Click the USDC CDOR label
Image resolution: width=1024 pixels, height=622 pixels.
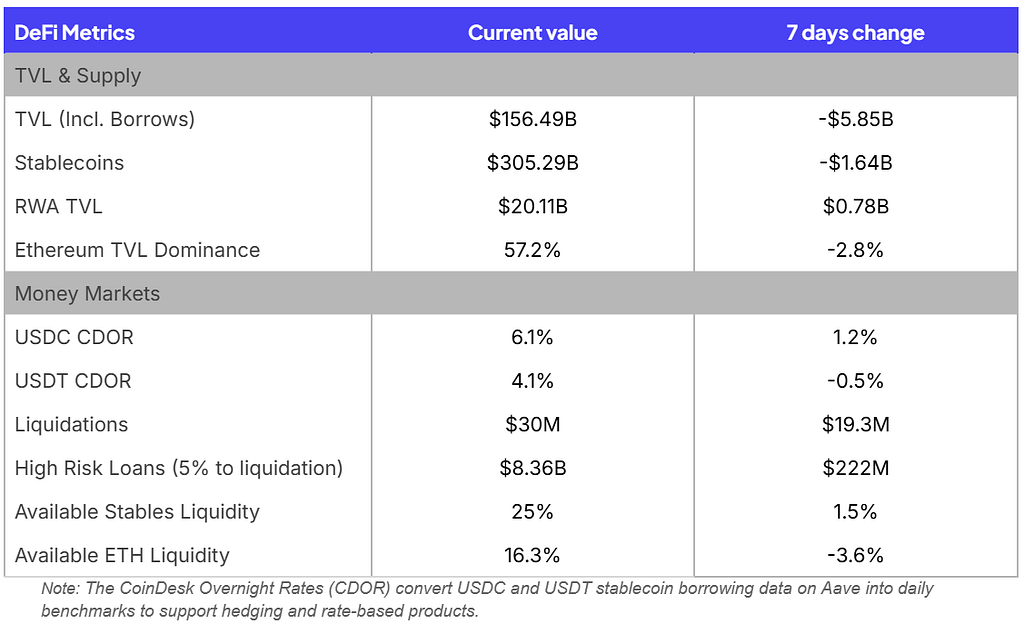[74, 337]
